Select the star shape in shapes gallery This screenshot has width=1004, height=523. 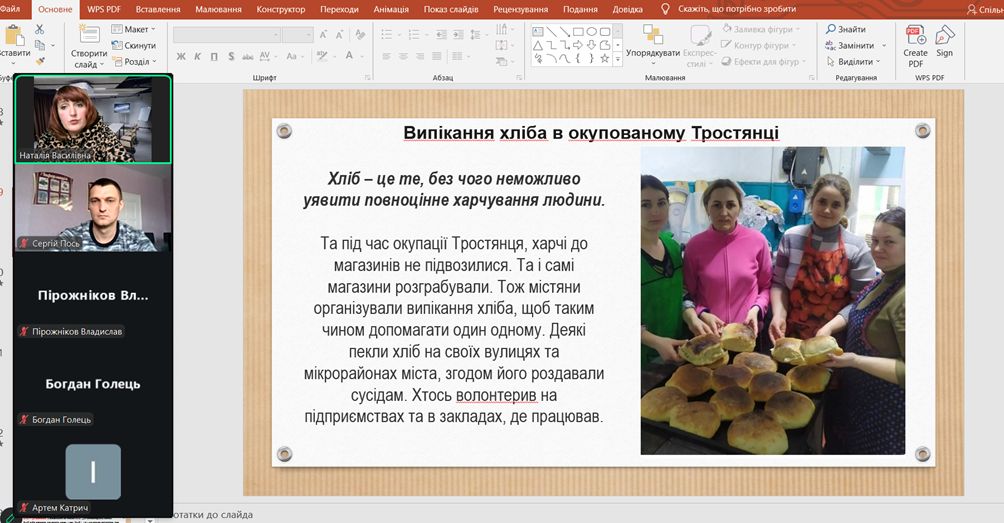[605, 57]
